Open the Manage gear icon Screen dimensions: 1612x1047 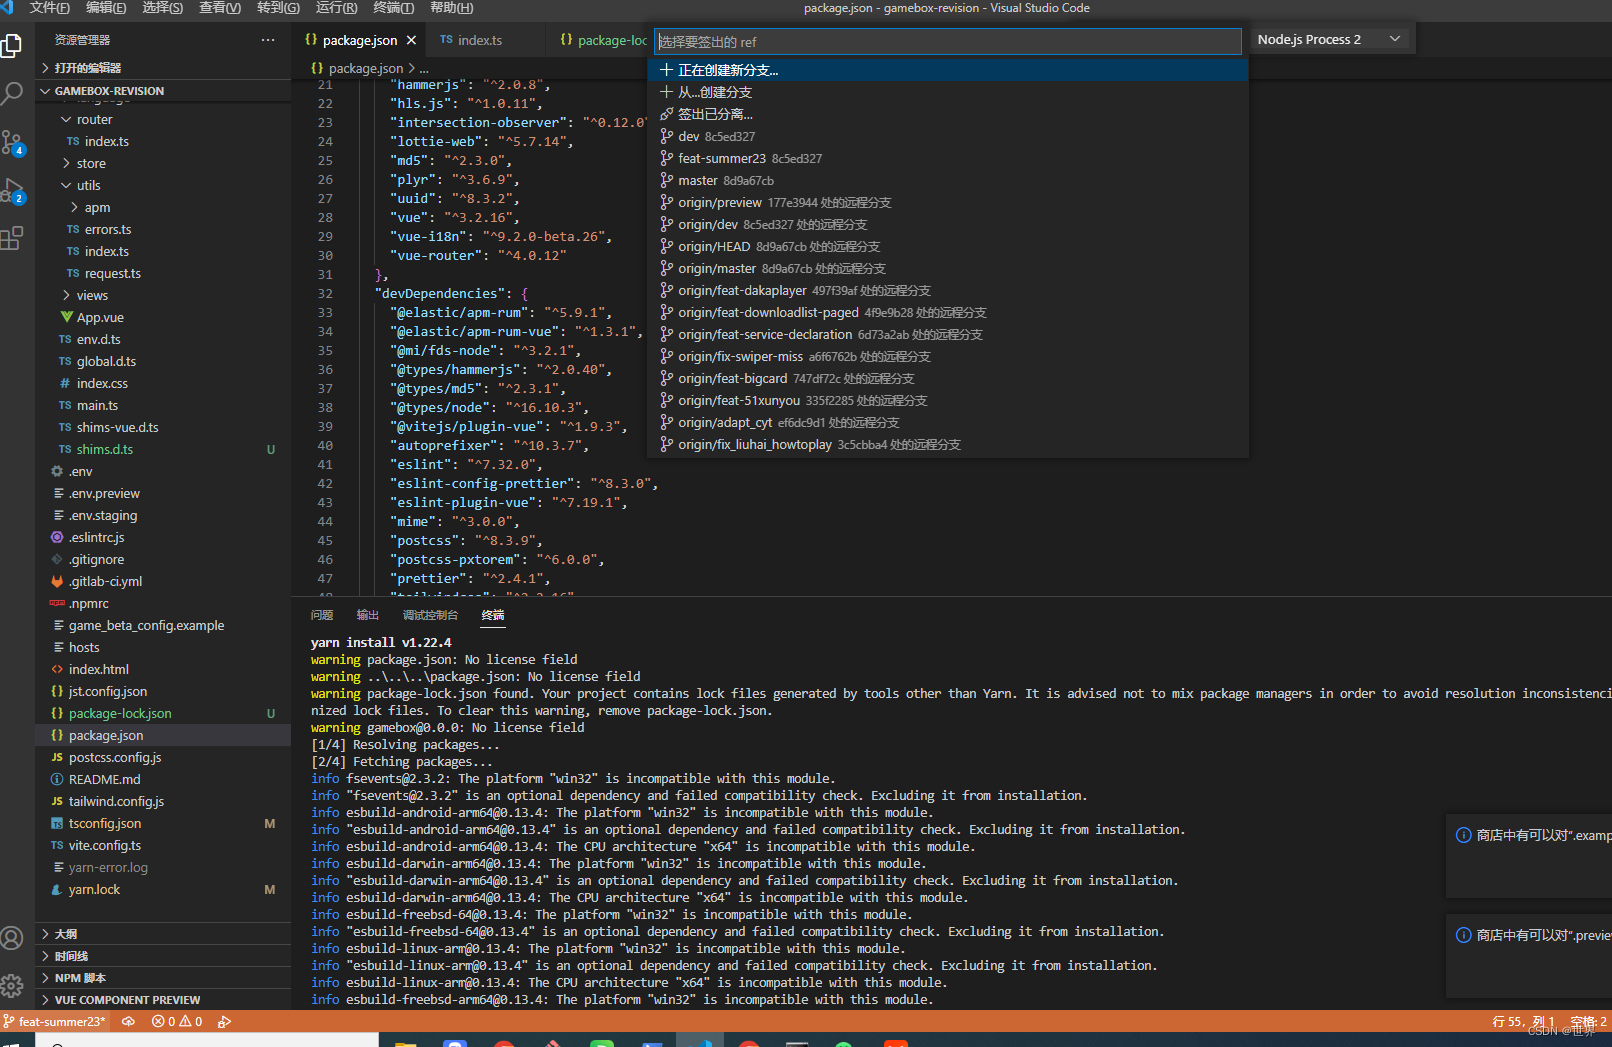click(x=12, y=986)
